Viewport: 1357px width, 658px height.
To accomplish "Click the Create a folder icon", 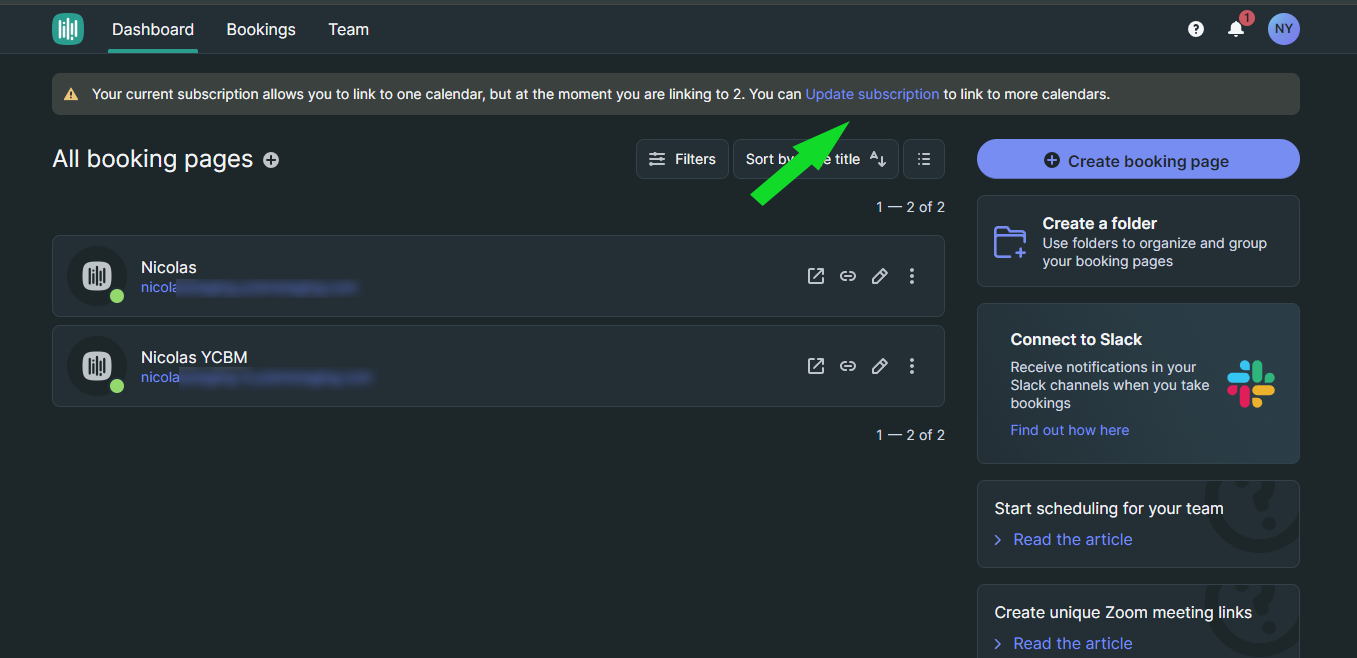I will click(1010, 242).
